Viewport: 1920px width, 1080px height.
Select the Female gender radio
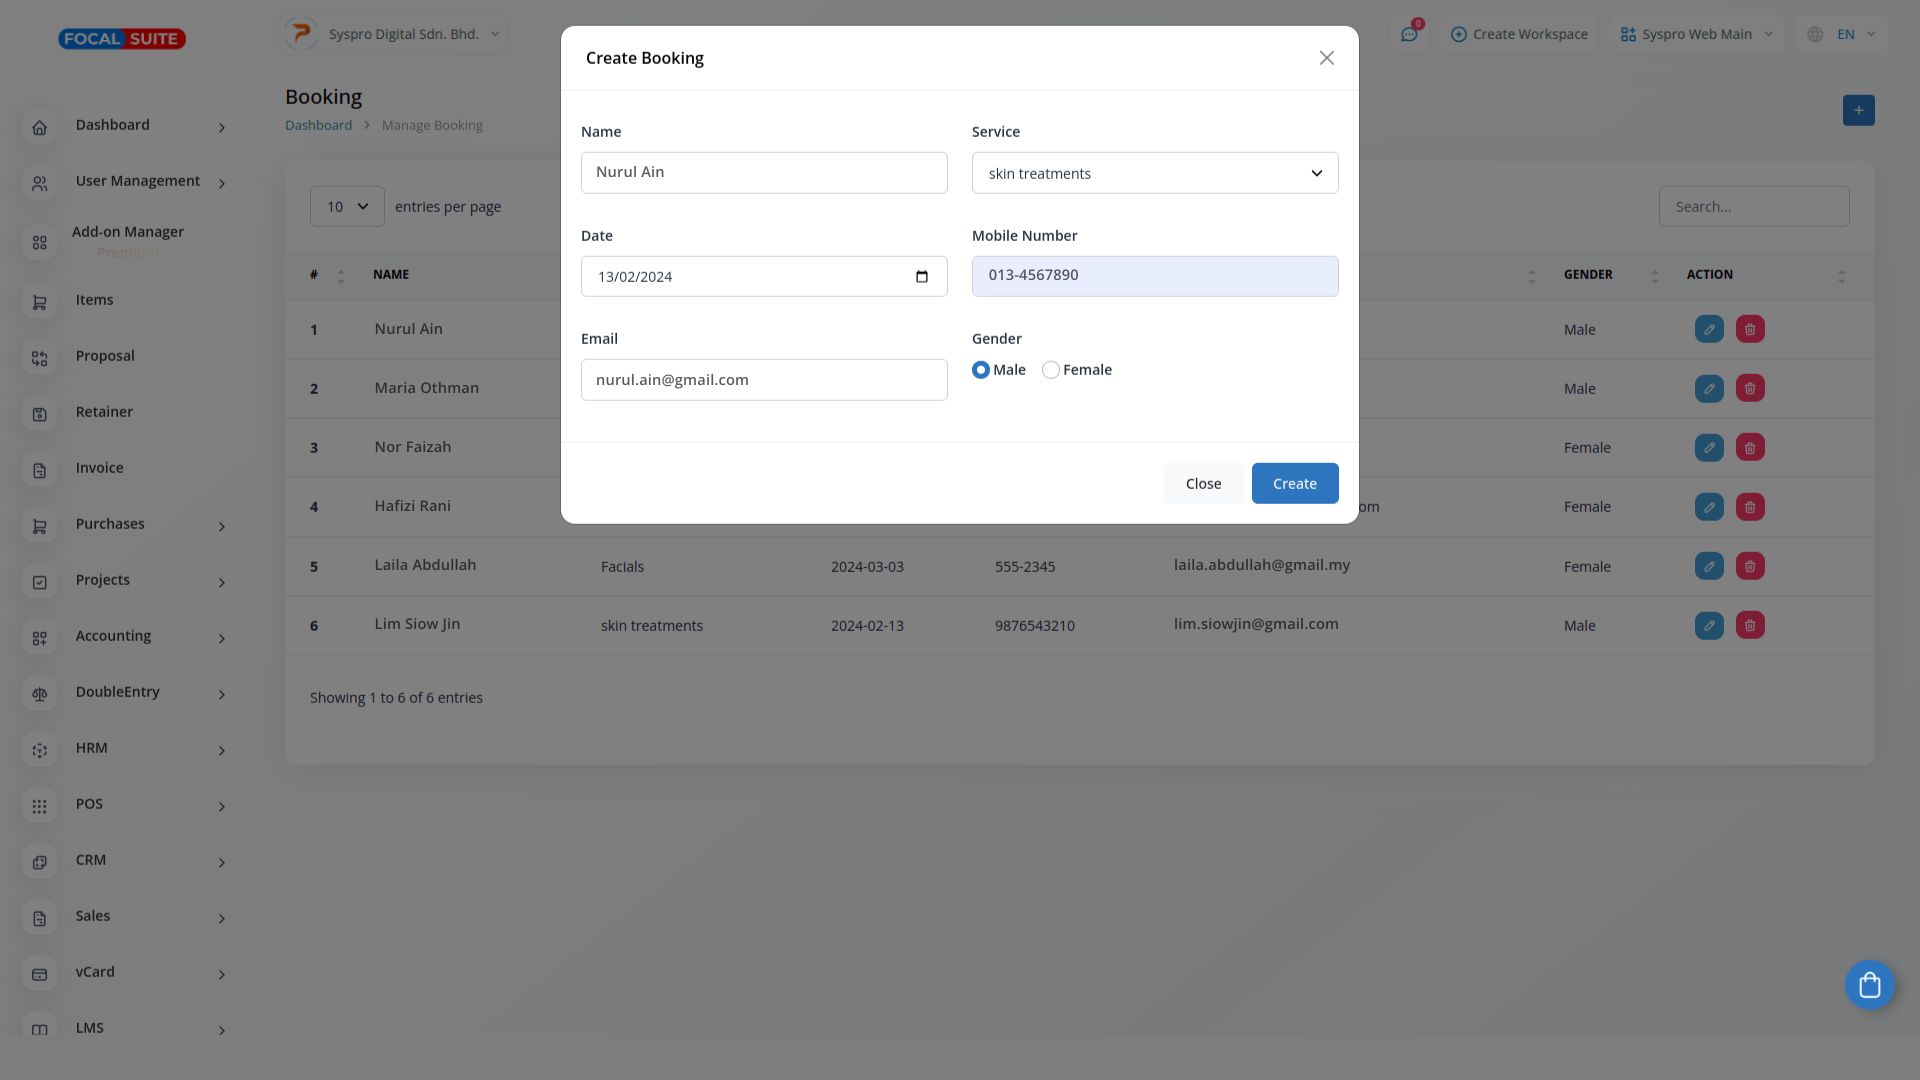coord(1050,370)
